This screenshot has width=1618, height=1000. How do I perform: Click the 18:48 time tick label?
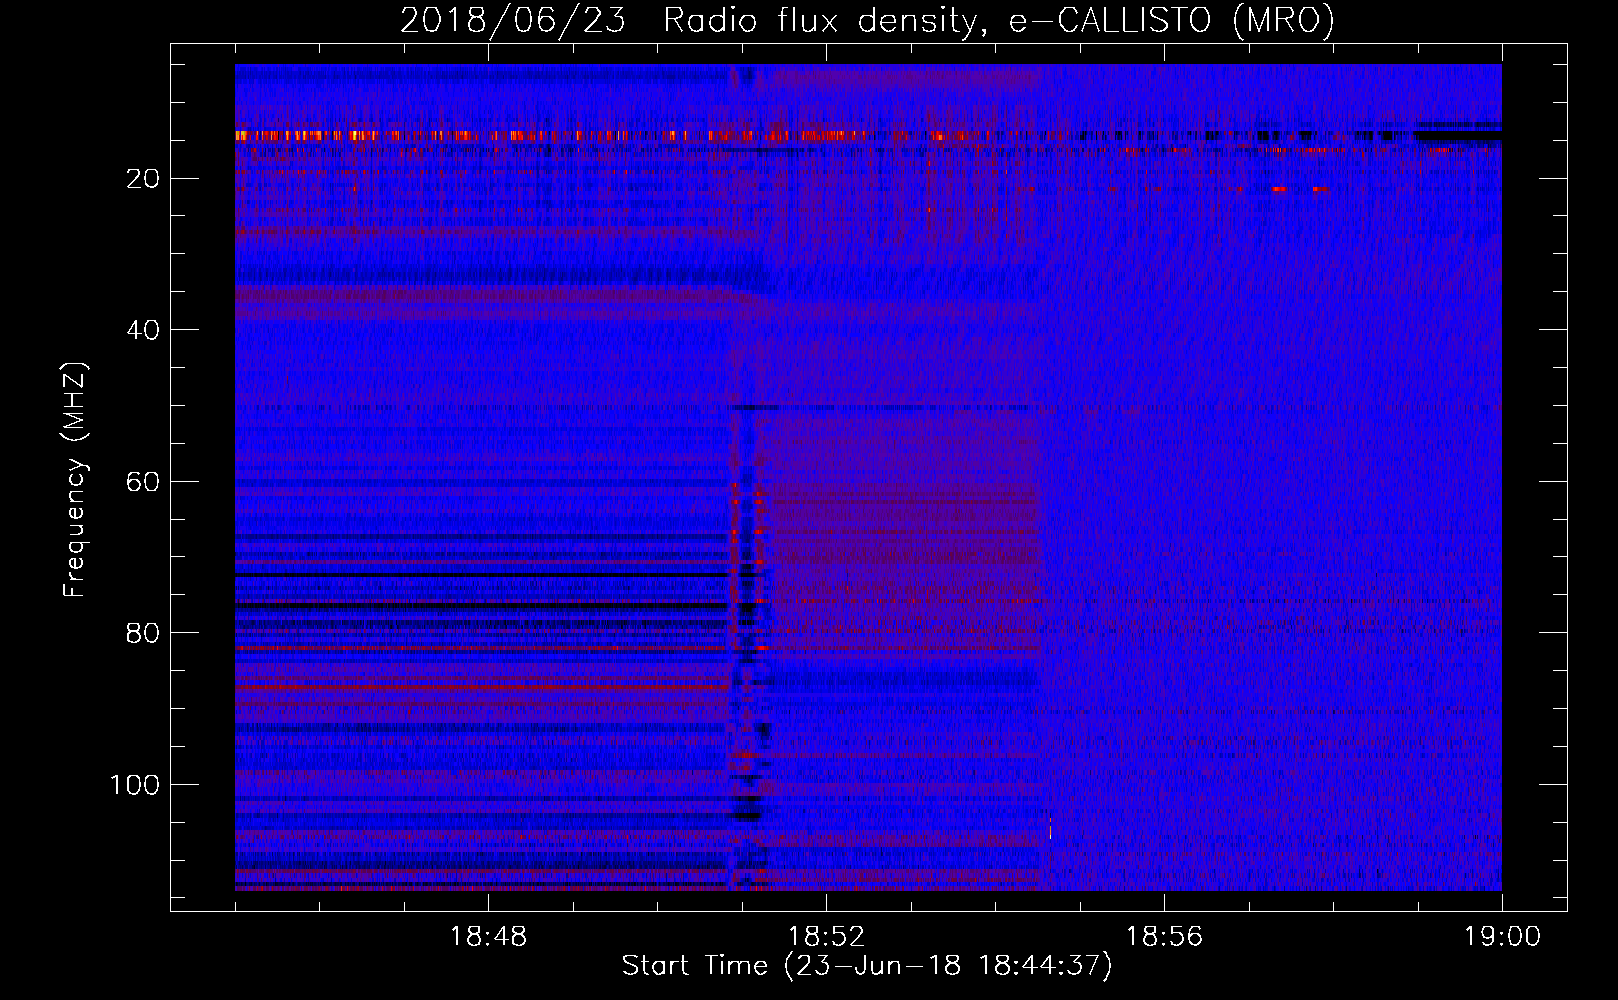click(488, 937)
